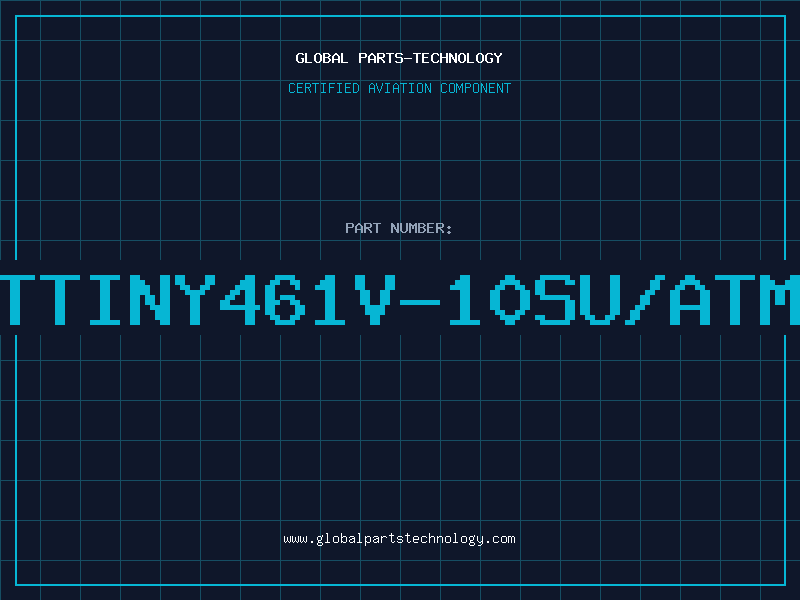The height and width of the screenshot is (600, 800).
Task: Select the large part number text
Action: (400, 300)
